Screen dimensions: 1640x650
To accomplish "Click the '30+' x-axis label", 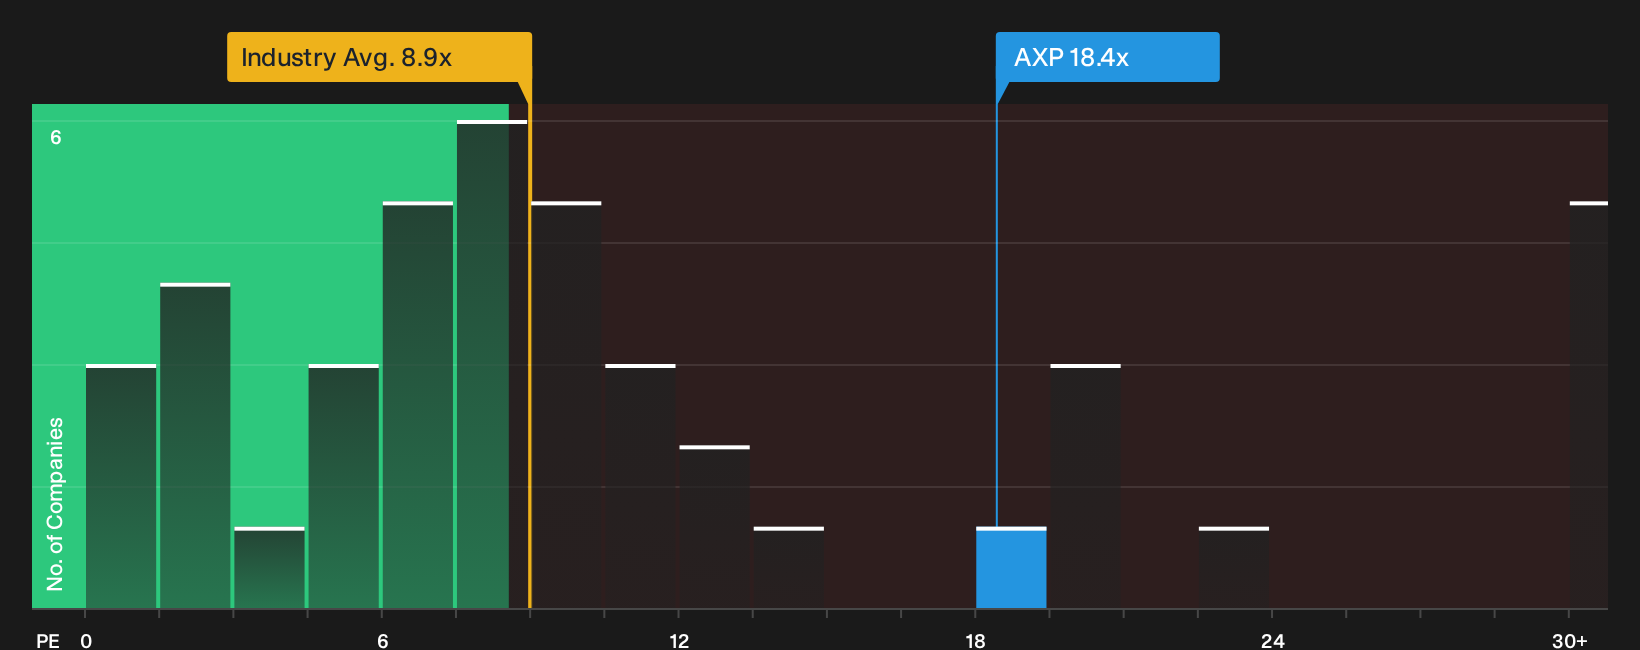I will 1569,640.
